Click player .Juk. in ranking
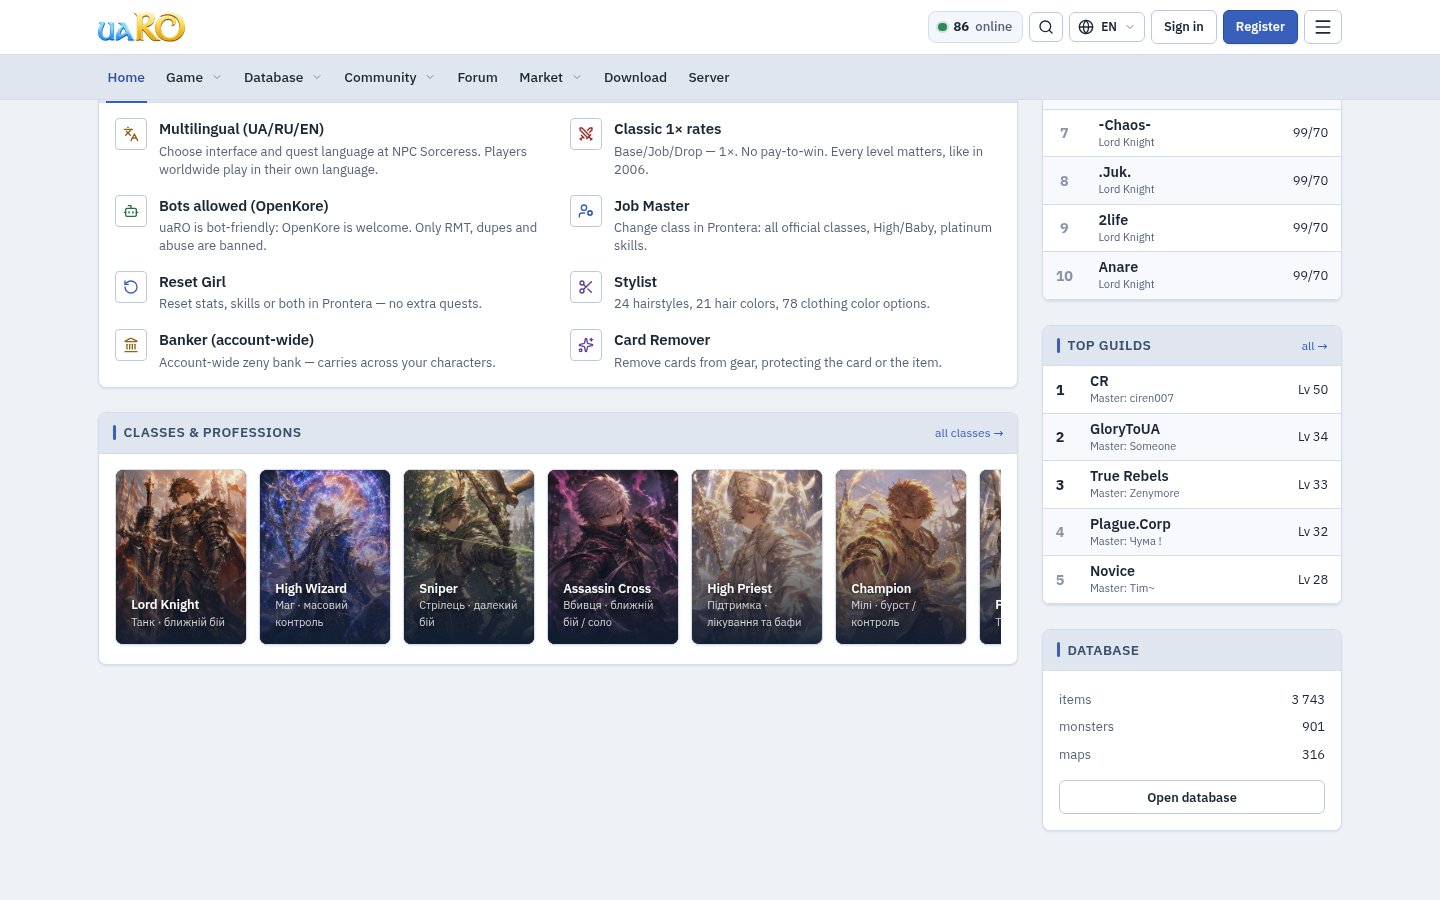Viewport: 1440px width, 900px height. coord(1192,181)
